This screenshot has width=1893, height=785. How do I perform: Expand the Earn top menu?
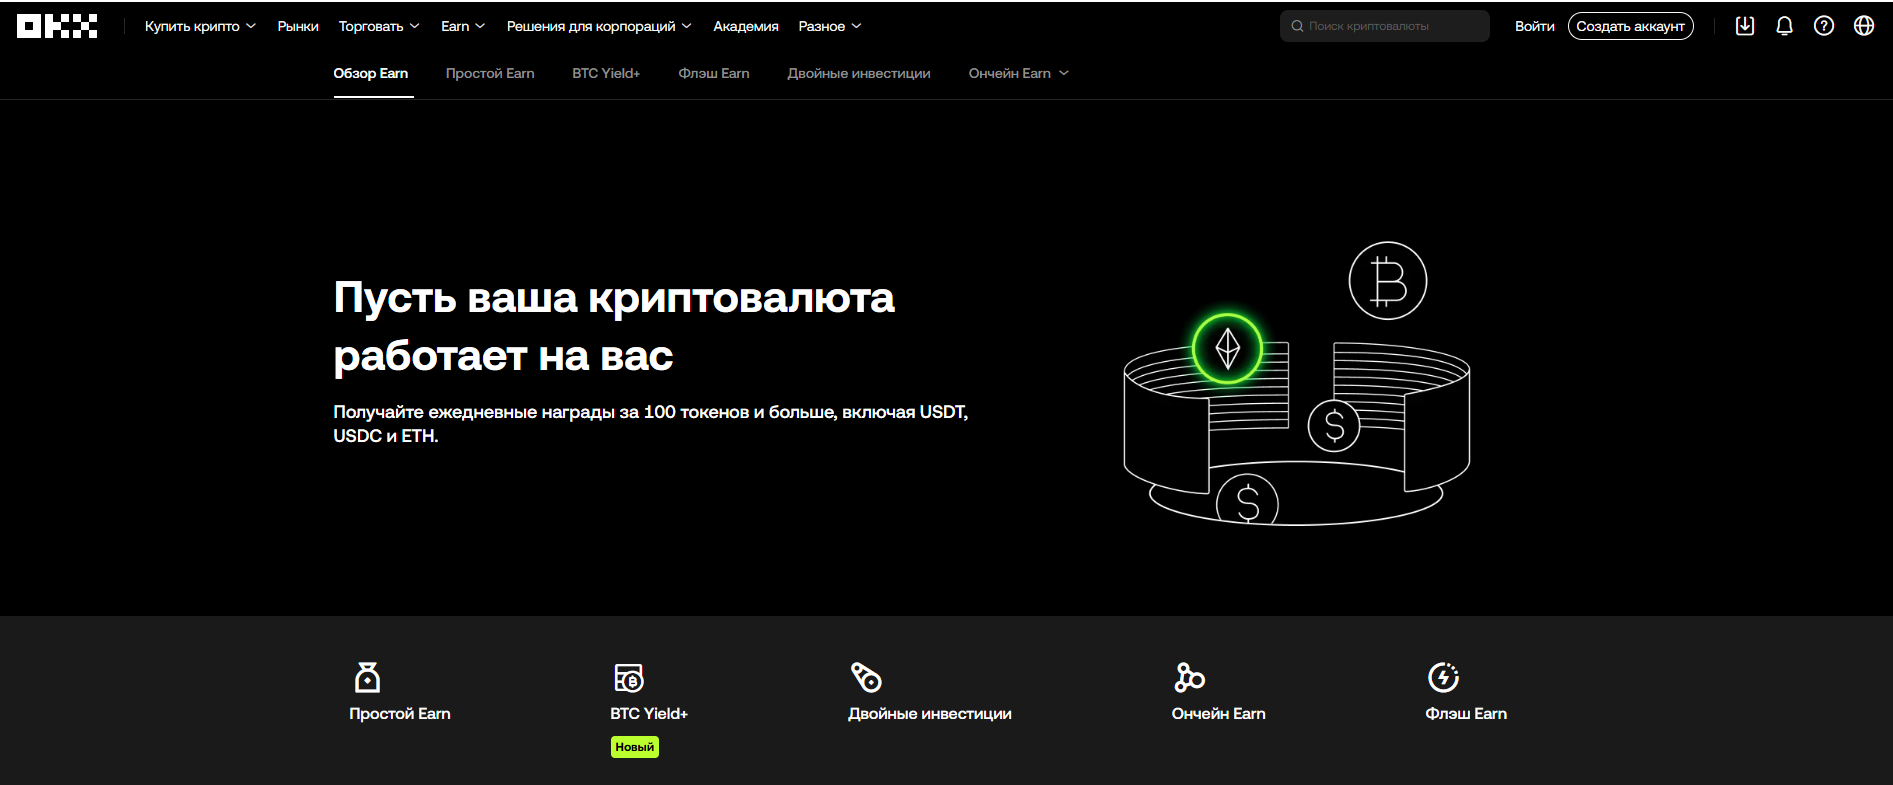click(x=463, y=26)
